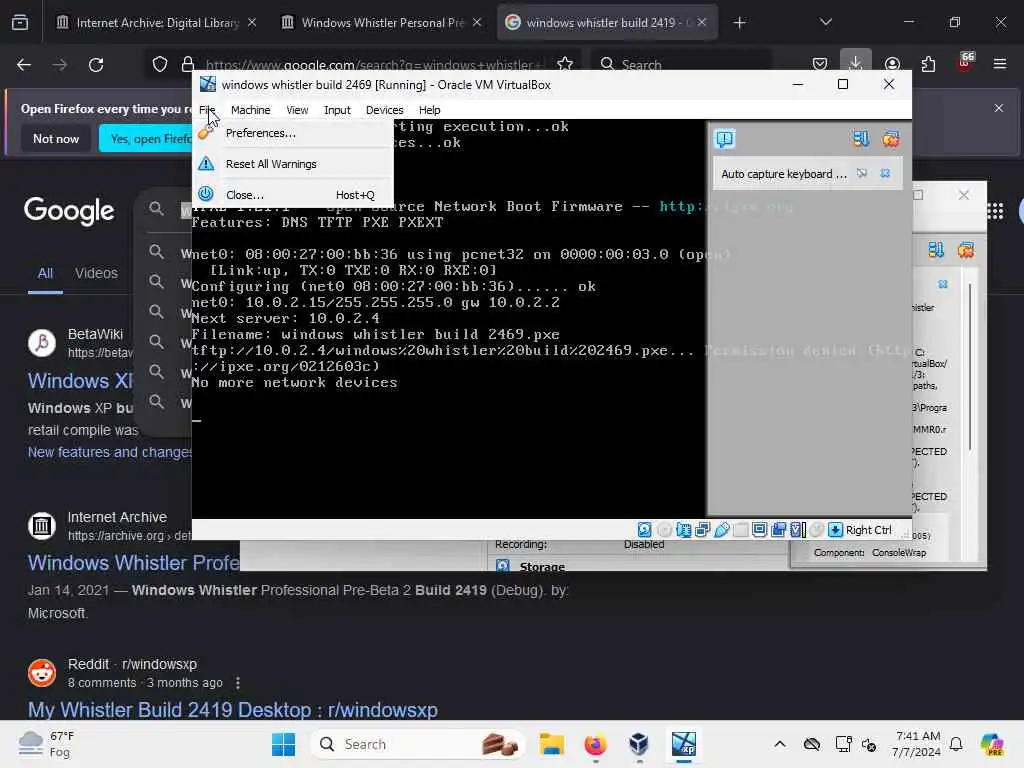Open Firefox hamburger application menu
Viewport: 1024px width, 768px height.
[x=1000, y=64]
